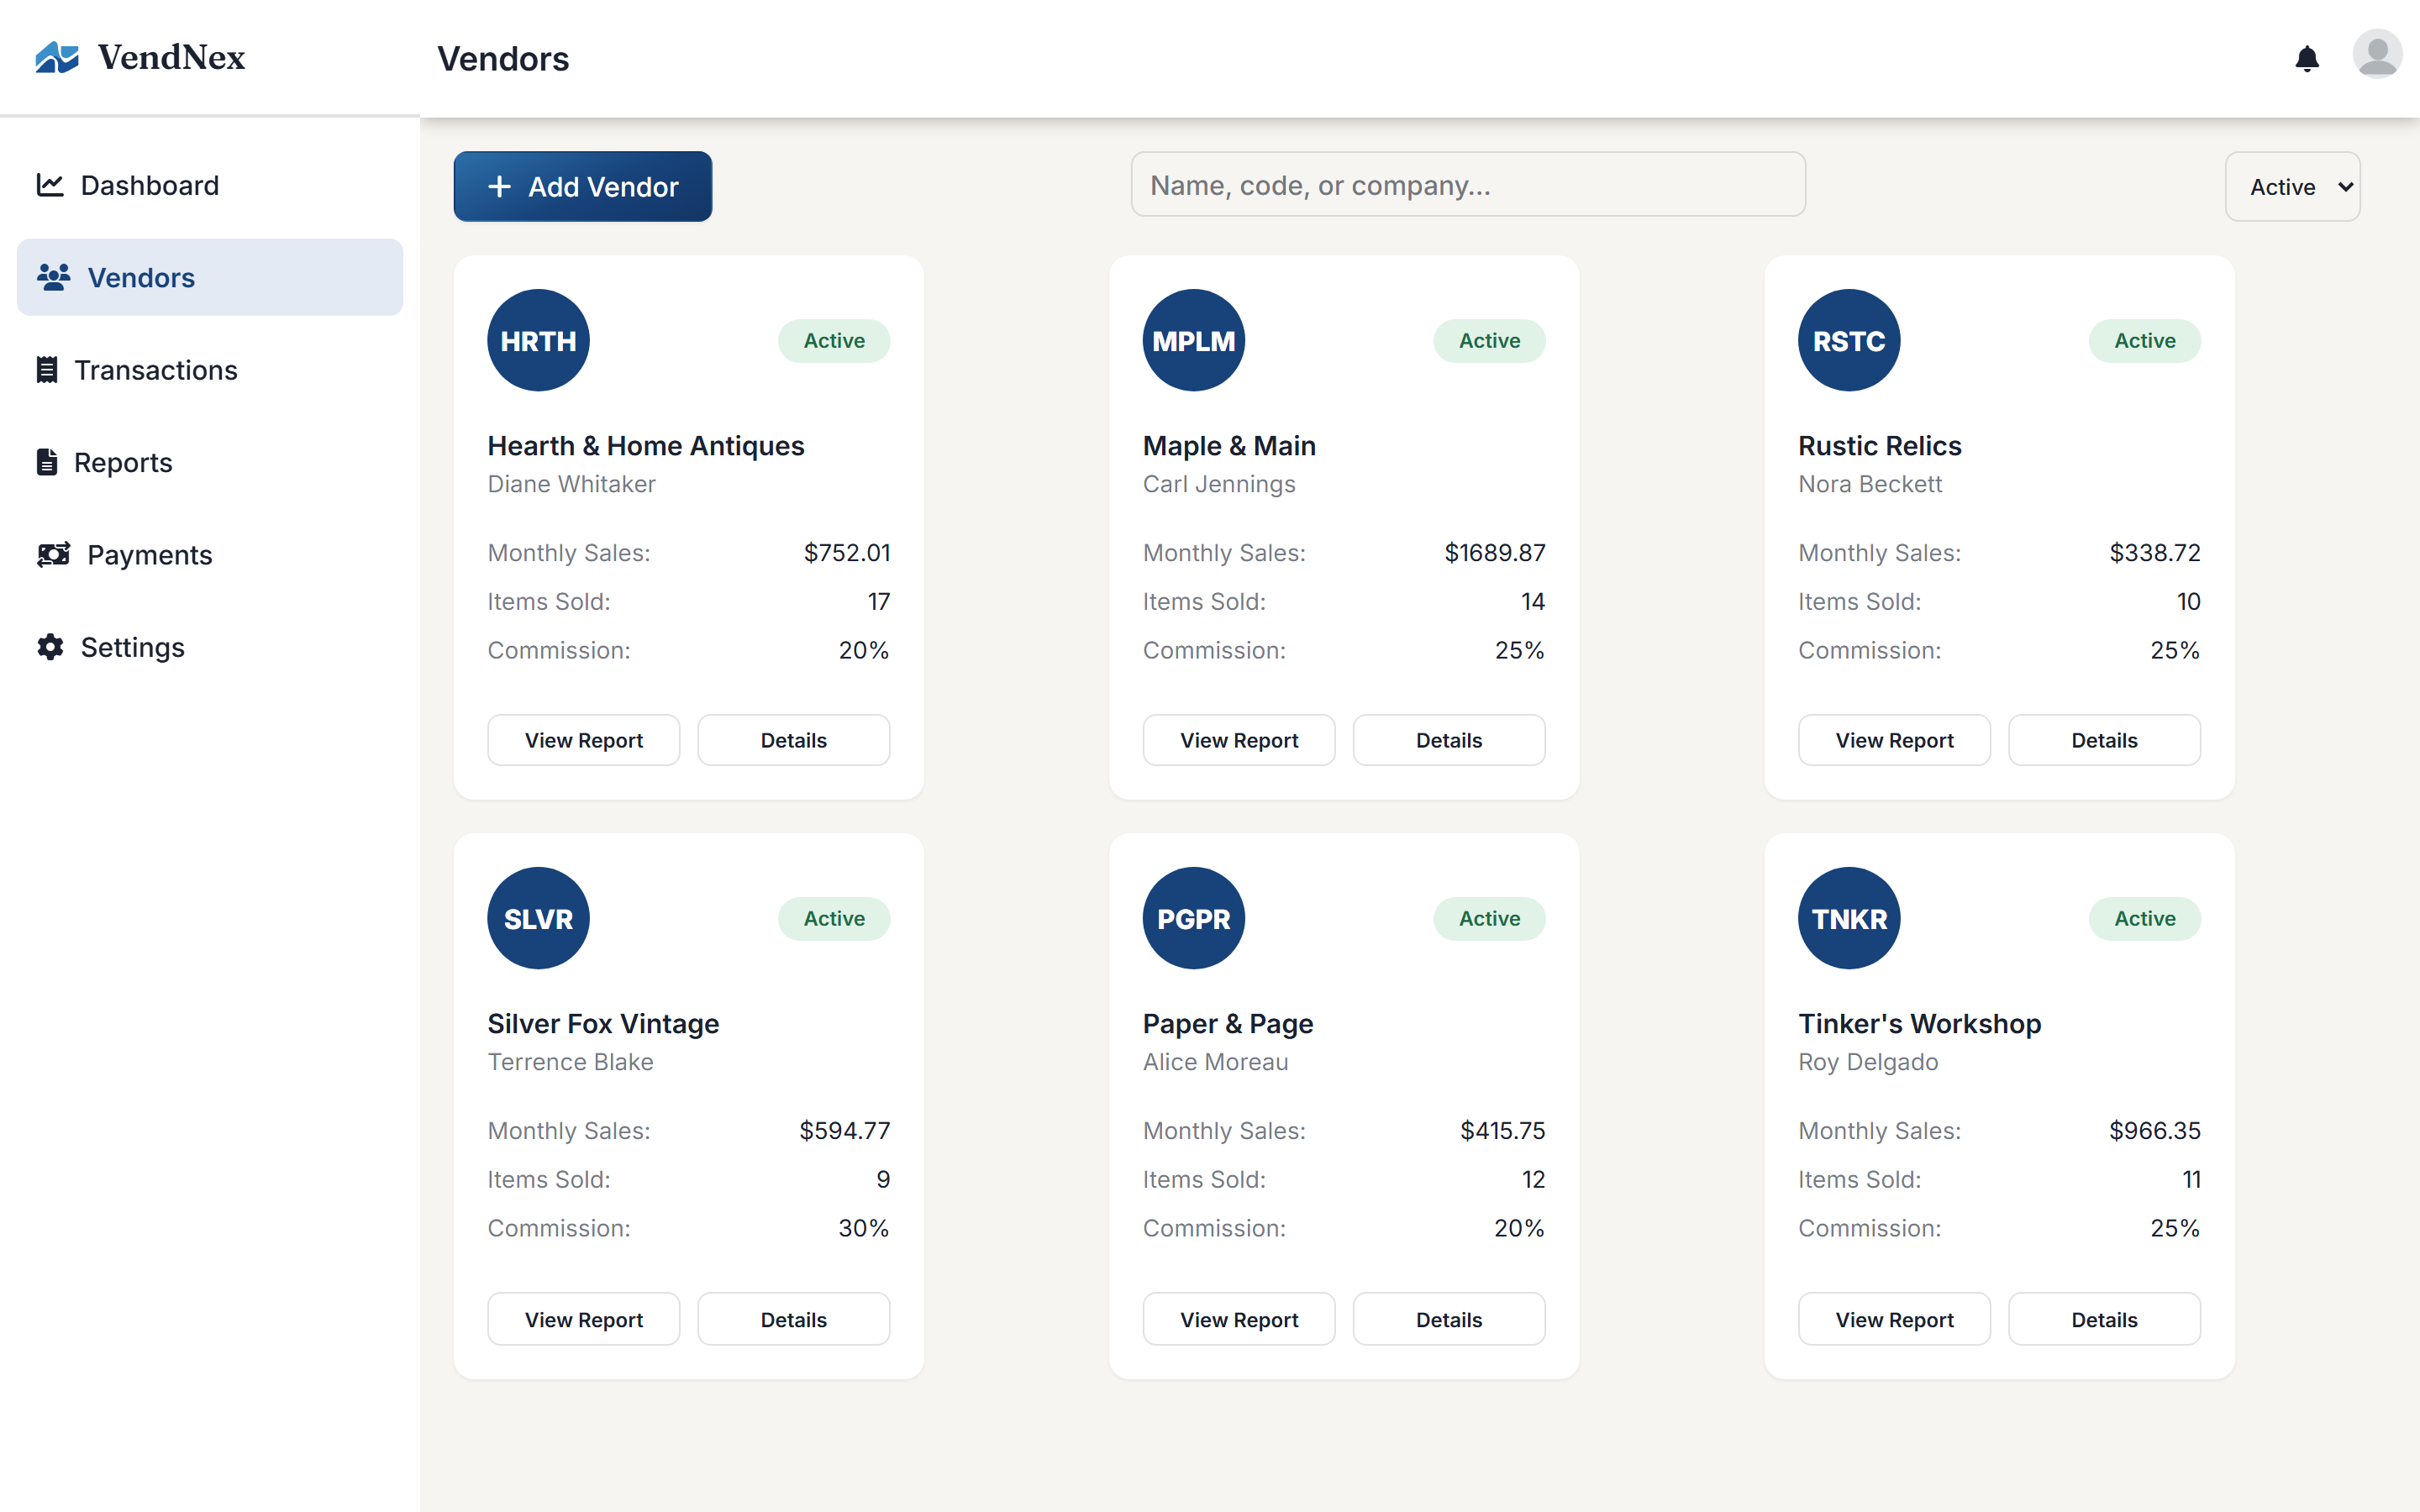
Task: View Report for Tinker's Workshop
Action: (x=1895, y=1319)
